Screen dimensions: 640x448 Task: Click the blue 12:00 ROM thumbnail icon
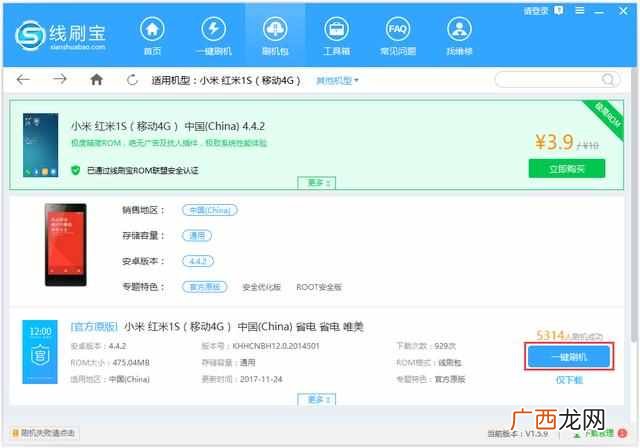[40, 352]
